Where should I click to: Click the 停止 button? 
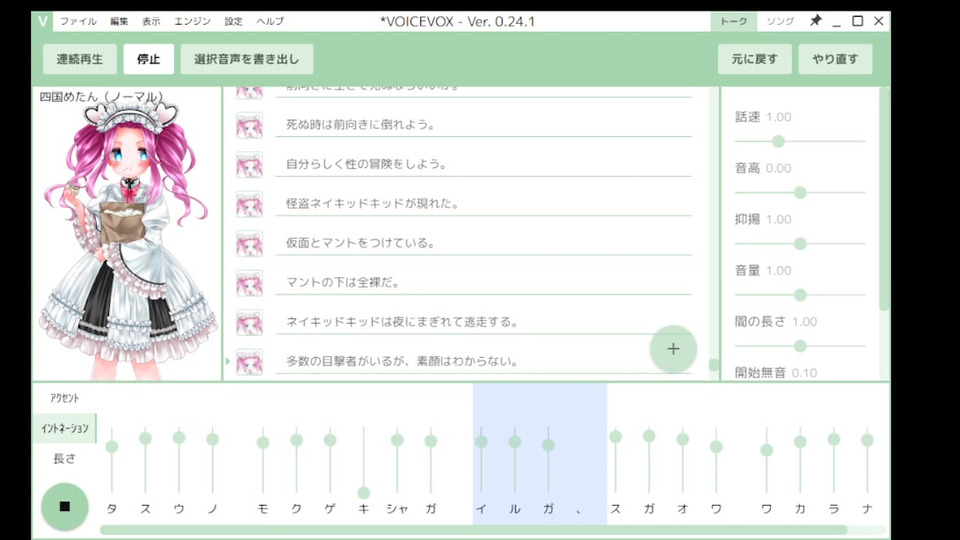click(x=148, y=59)
